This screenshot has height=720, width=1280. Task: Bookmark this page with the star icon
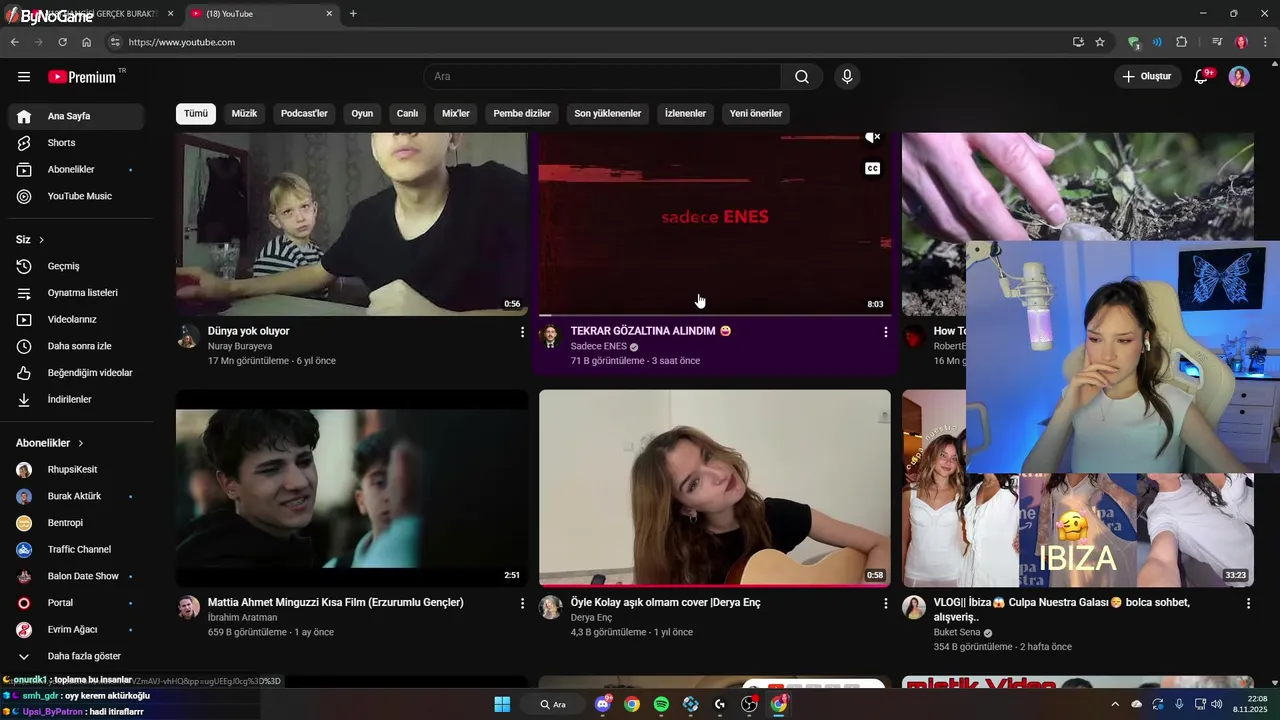point(1100,42)
